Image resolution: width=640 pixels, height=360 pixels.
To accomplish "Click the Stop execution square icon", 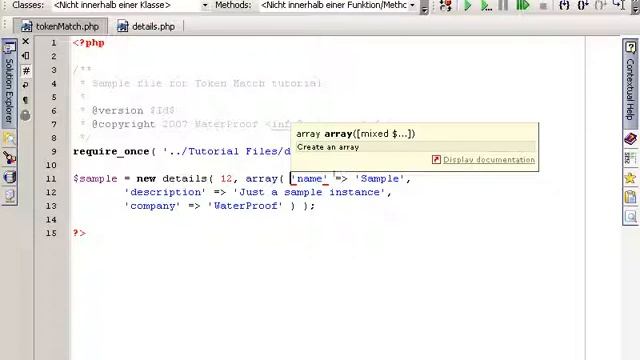I will tap(543, 6).
